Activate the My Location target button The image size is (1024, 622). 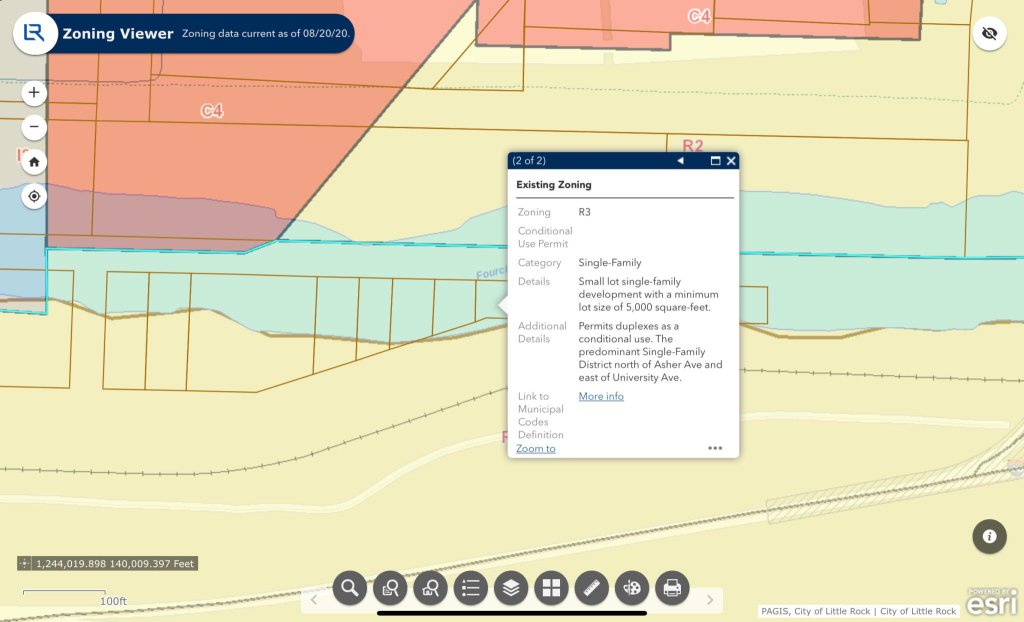pos(34,196)
